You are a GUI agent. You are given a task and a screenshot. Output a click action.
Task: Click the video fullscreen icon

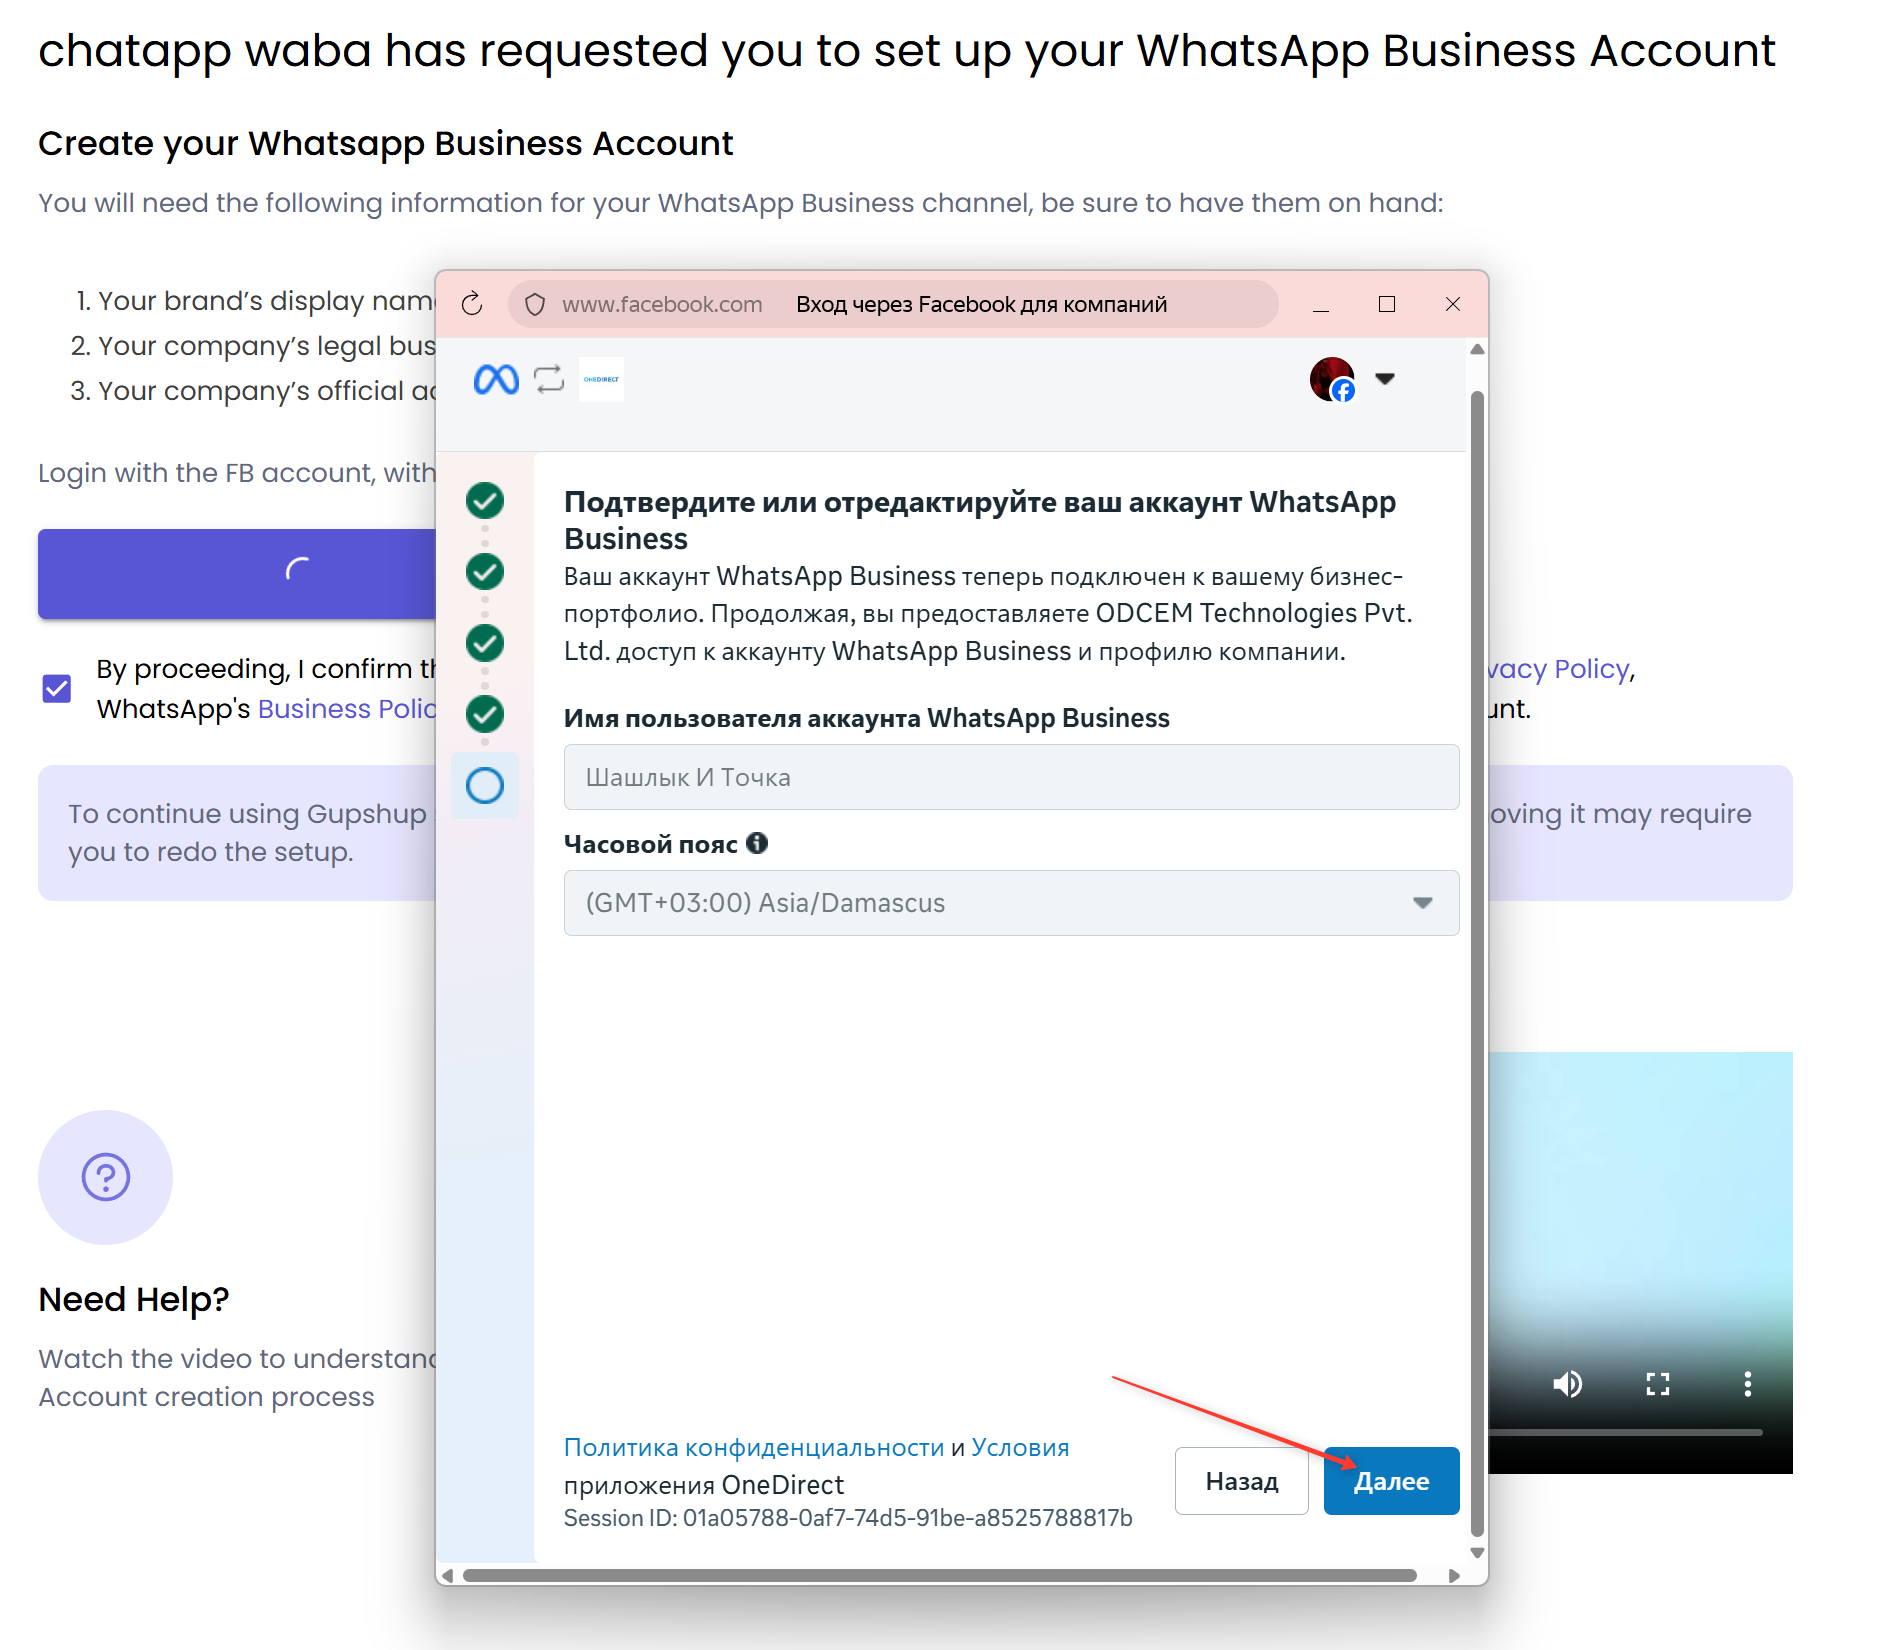1658,1384
